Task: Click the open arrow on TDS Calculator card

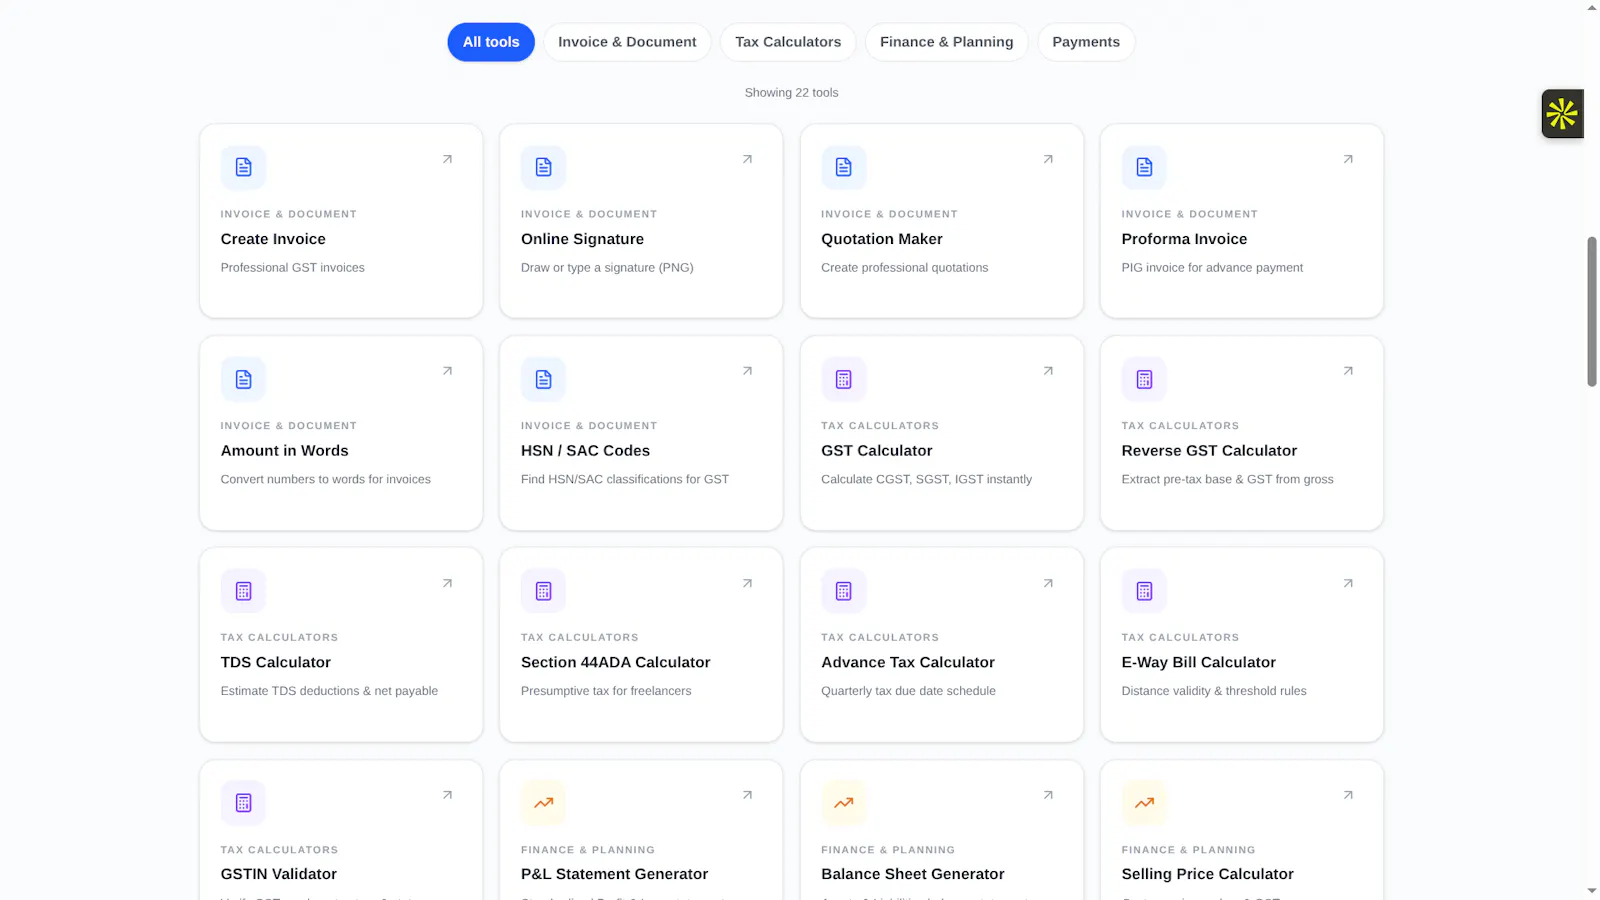Action: click(447, 583)
